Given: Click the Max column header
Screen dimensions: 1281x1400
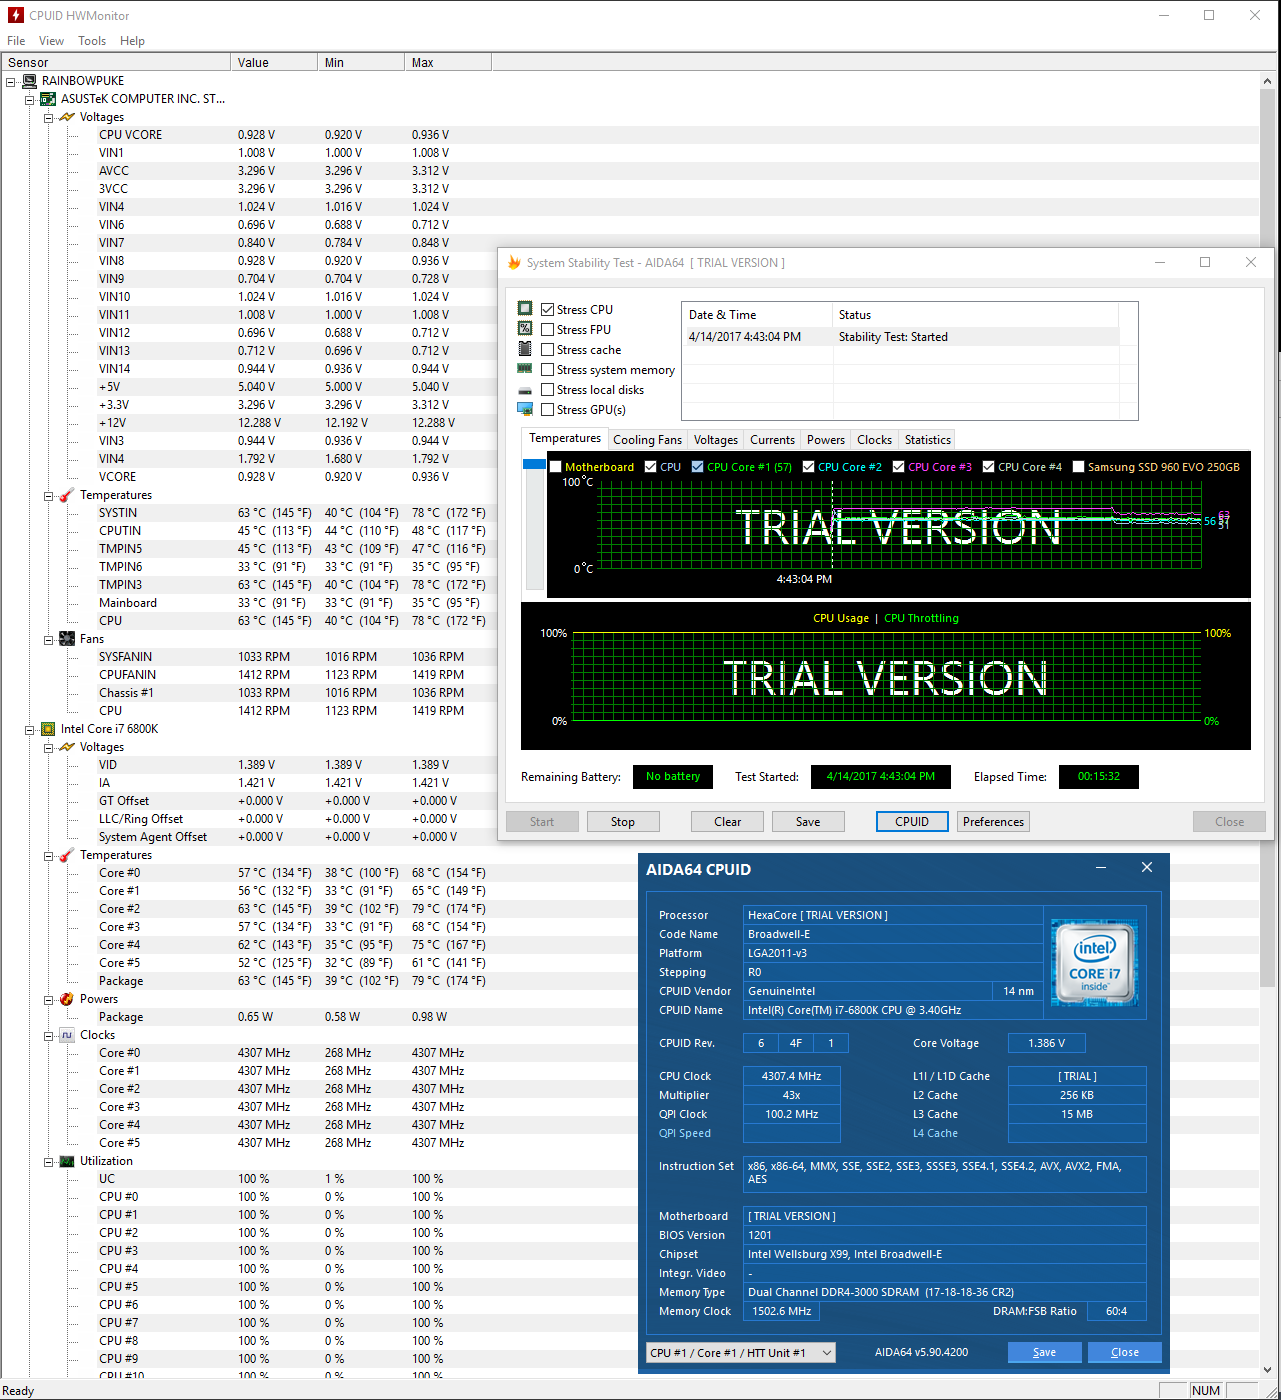Looking at the screenshot, I should tap(448, 62).
